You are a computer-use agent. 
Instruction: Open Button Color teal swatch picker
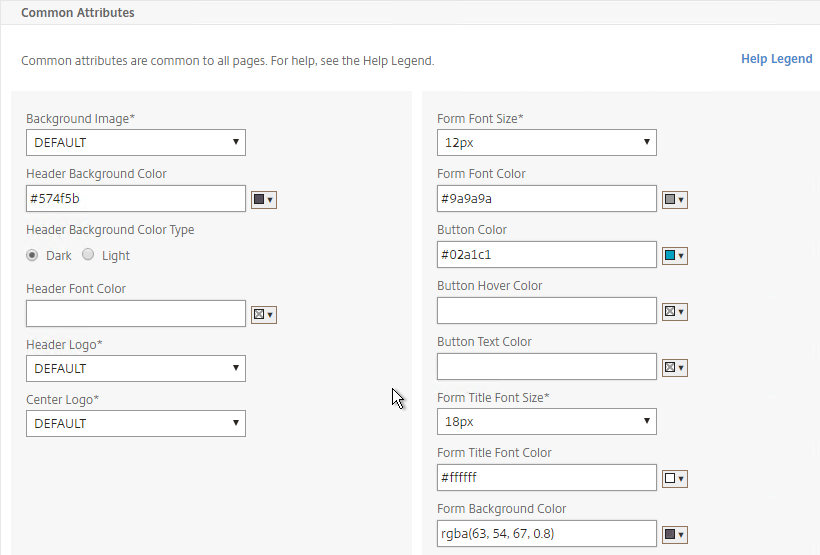[675, 255]
